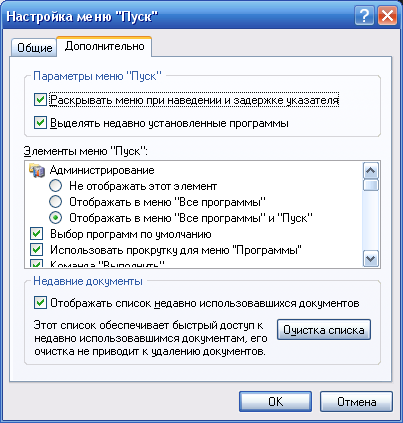This screenshot has height=423, width=403.
Task: Click scrollbar up arrow in elements list
Action: click(x=371, y=171)
